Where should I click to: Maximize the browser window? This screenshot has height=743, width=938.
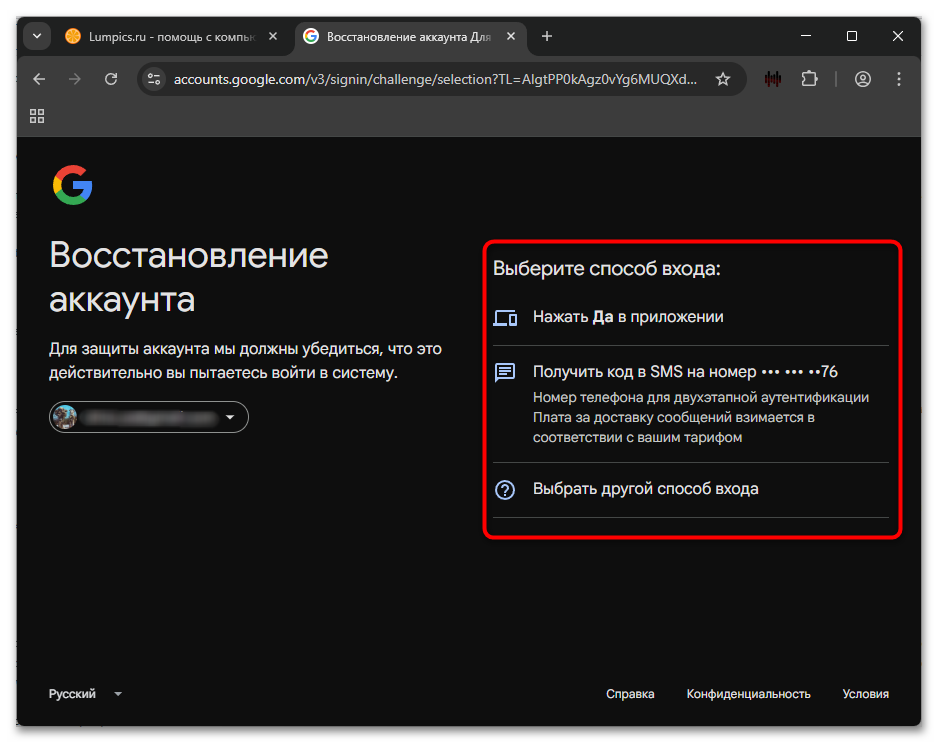(x=852, y=36)
